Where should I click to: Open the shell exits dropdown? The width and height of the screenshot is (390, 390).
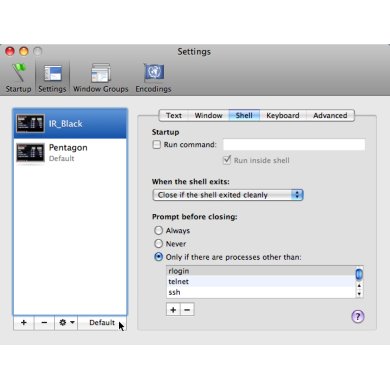pyautogui.click(x=228, y=195)
